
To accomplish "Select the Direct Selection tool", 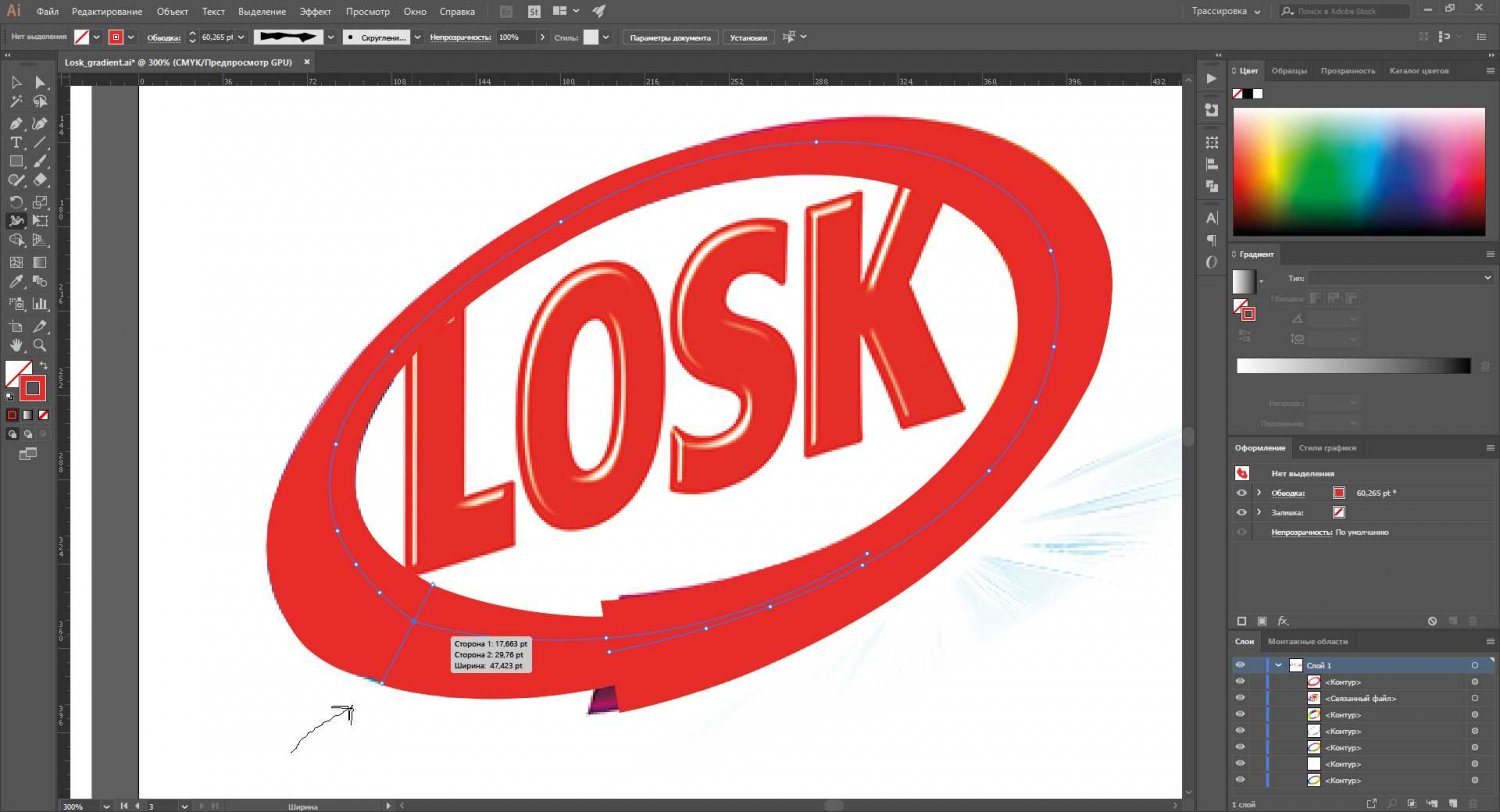I will point(40,82).
